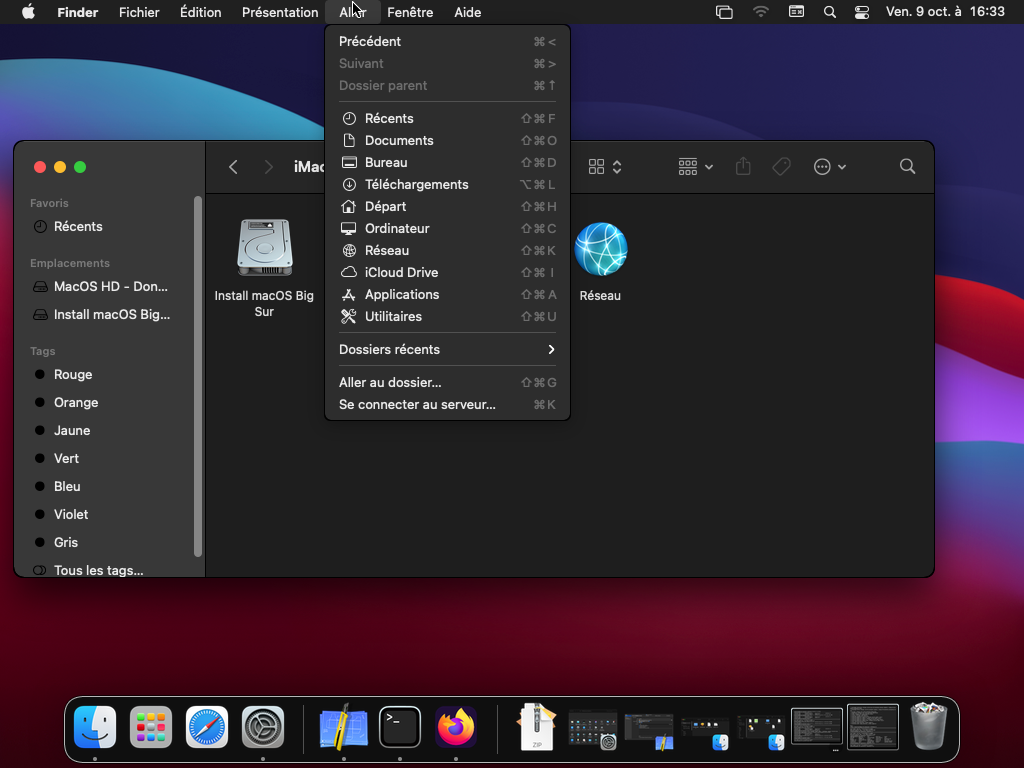Click the Finder back arrow button
The width and height of the screenshot is (1024, 768).
click(x=233, y=167)
